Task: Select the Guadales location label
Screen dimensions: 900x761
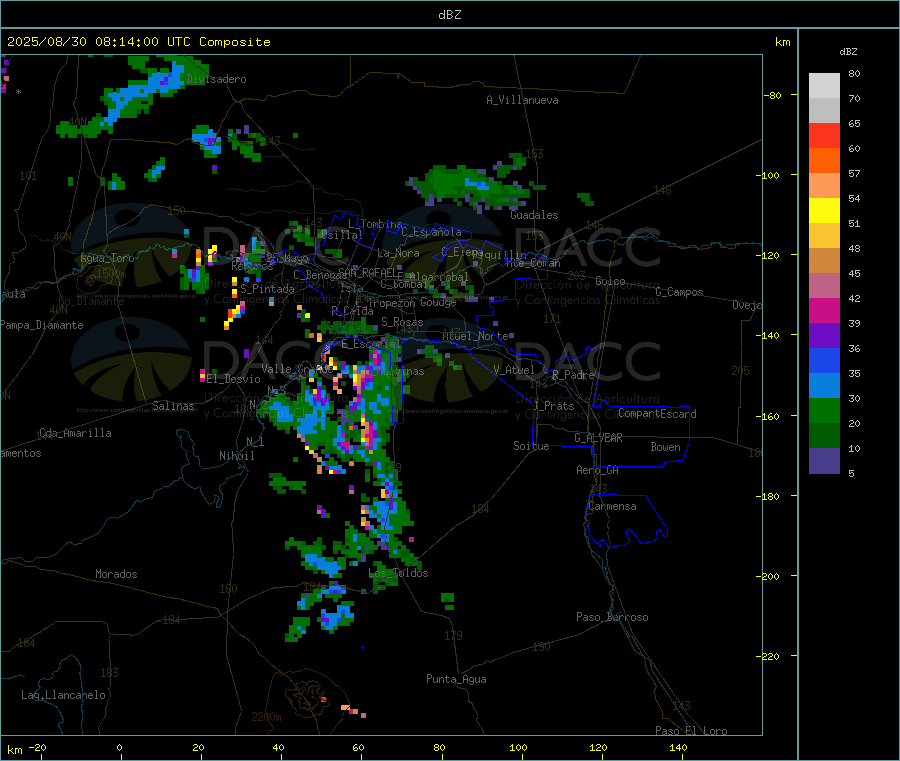Action: [x=534, y=215]
